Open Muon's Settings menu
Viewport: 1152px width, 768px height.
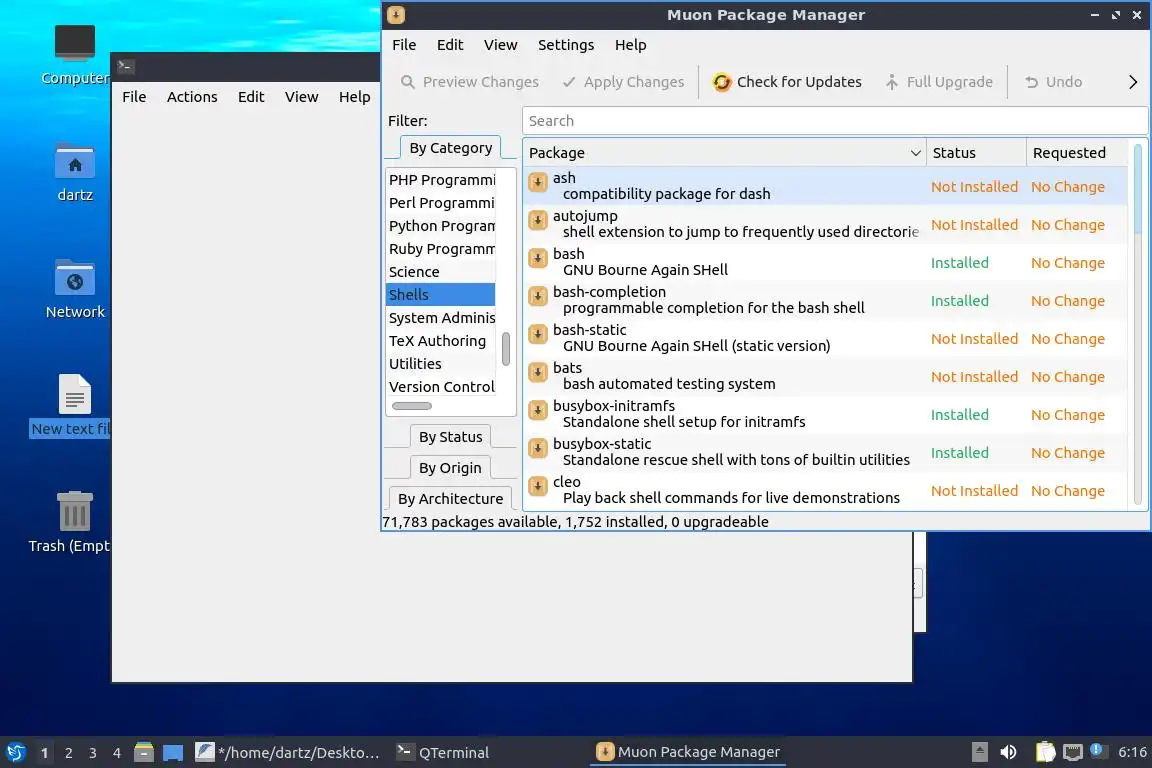[x=566, y=45]
